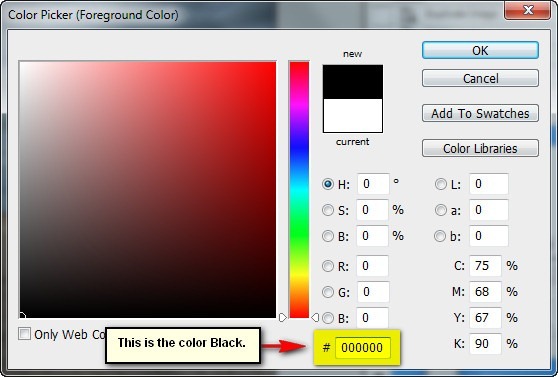Select the Lab a radio button
558x377 pixels.
[441, 210]
